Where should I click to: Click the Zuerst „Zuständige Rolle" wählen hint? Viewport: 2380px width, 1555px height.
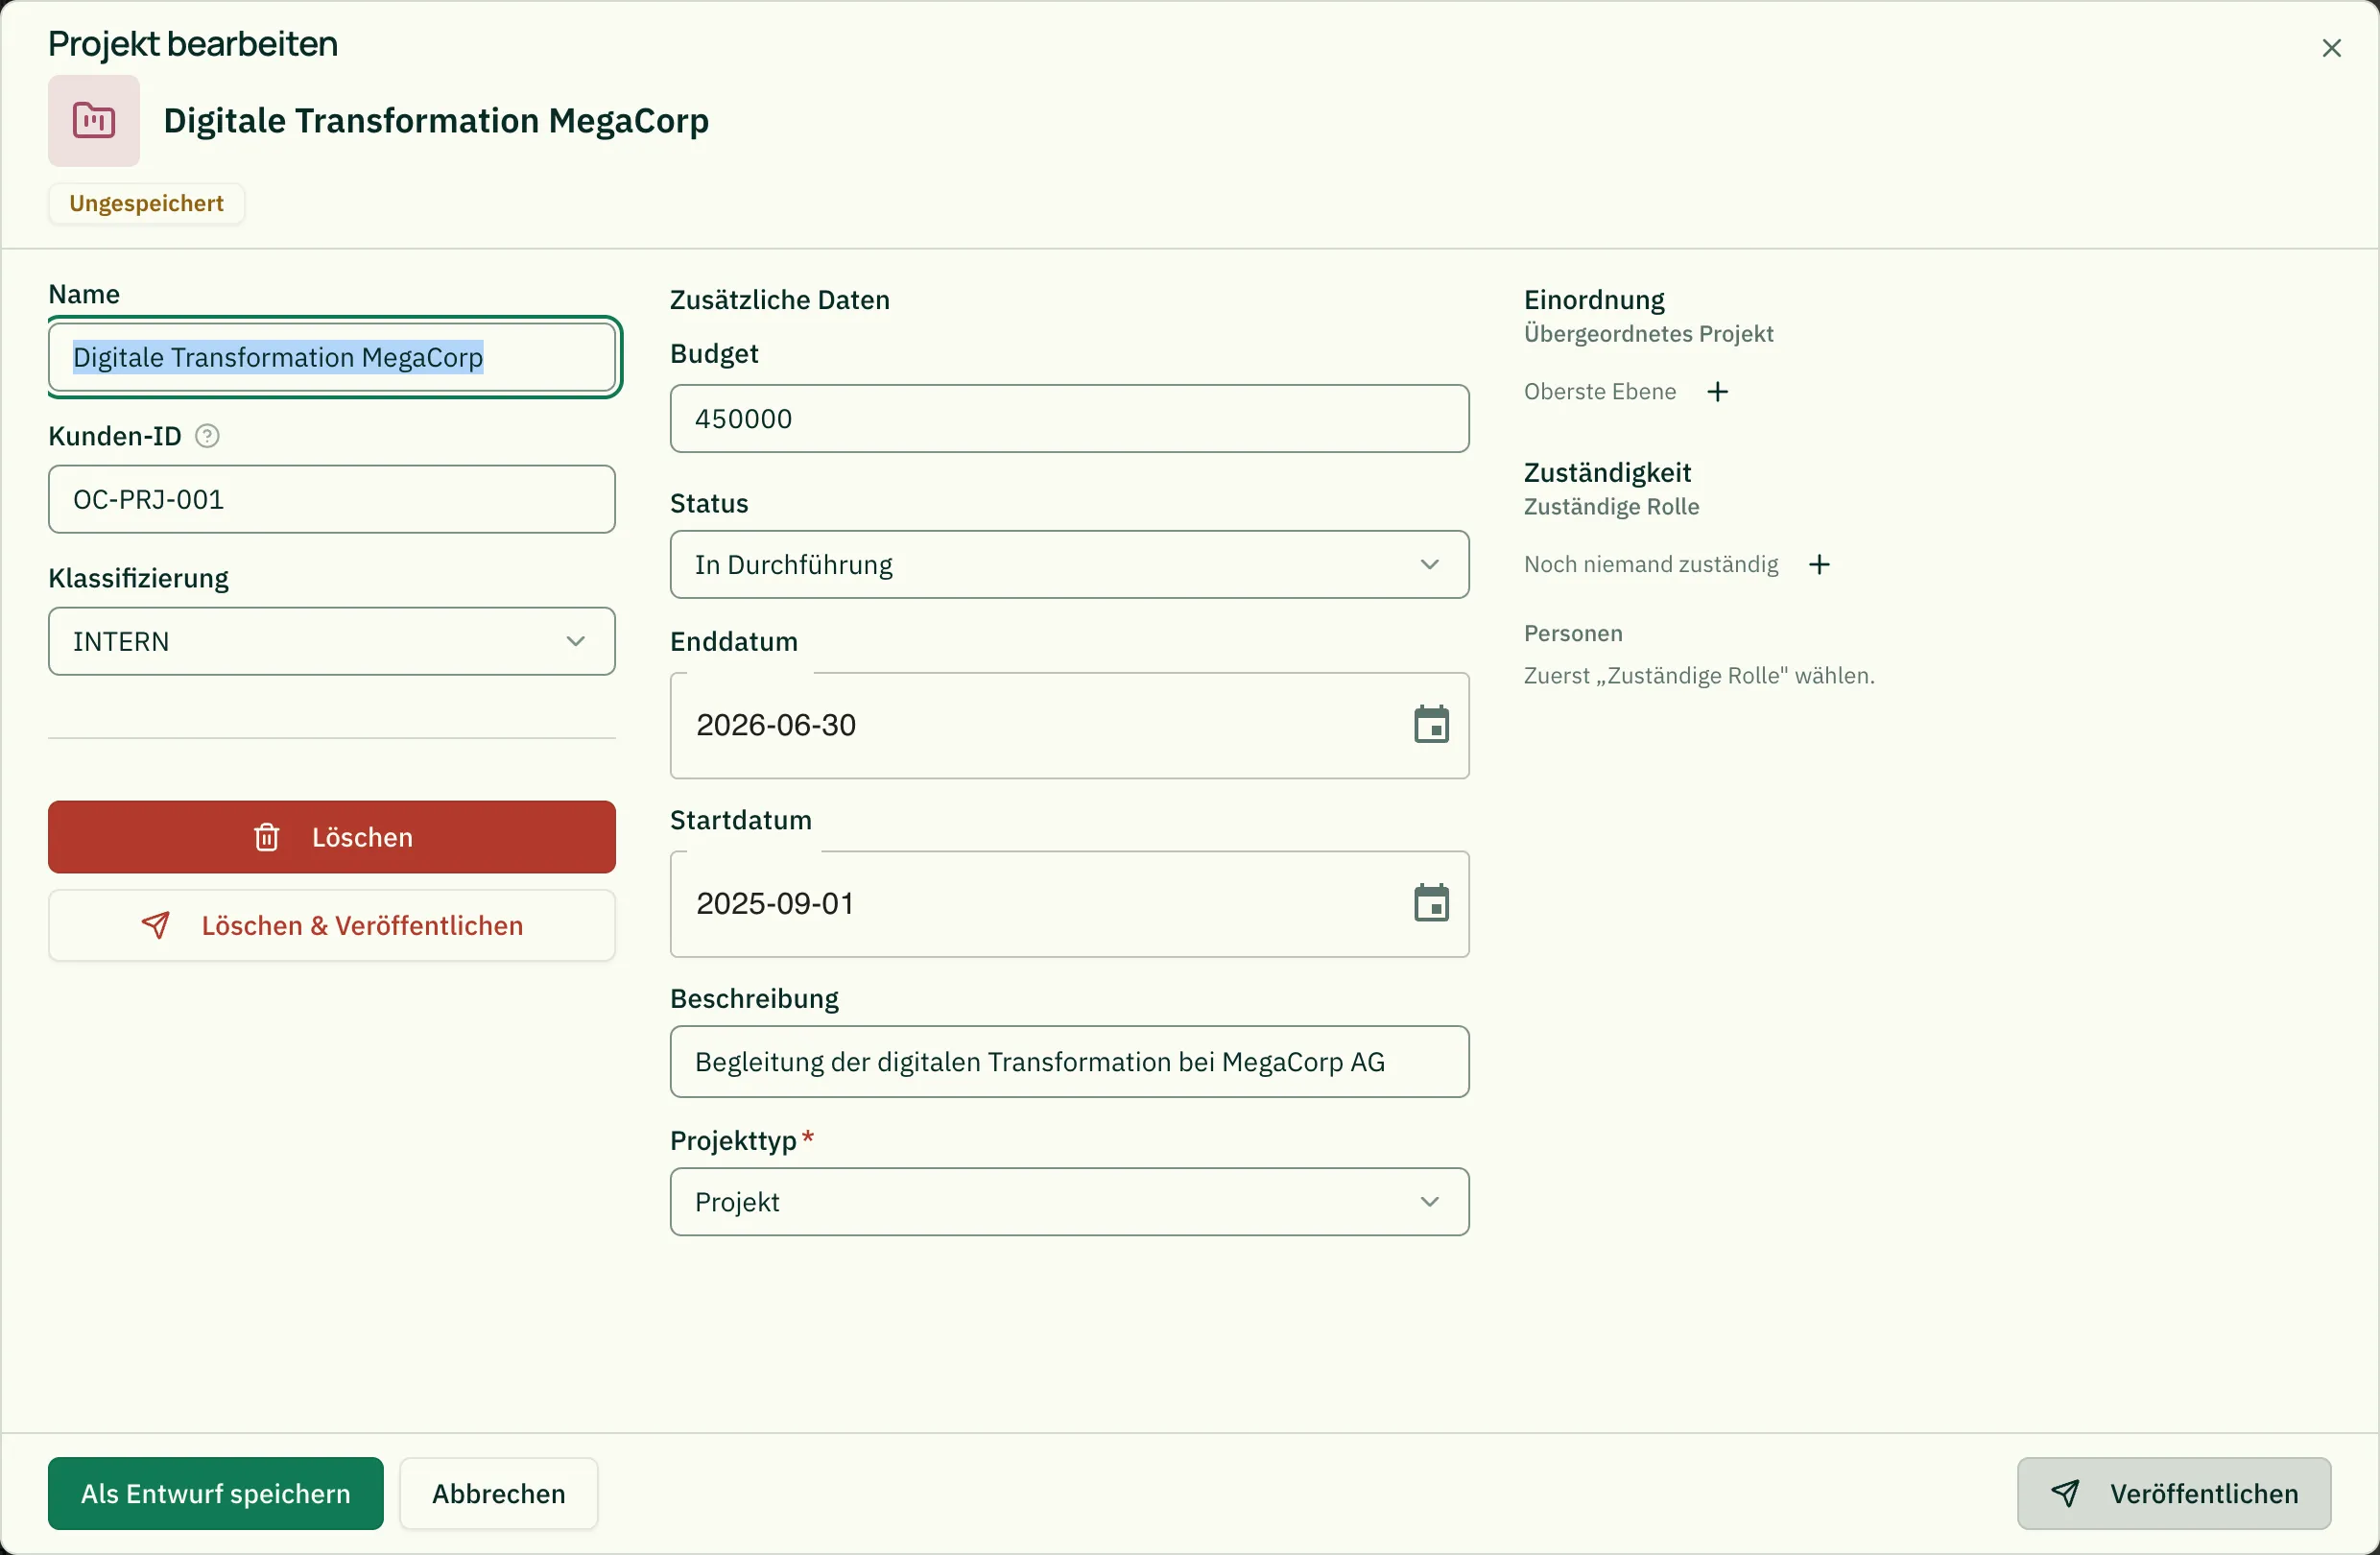[x=1698, y=676]
